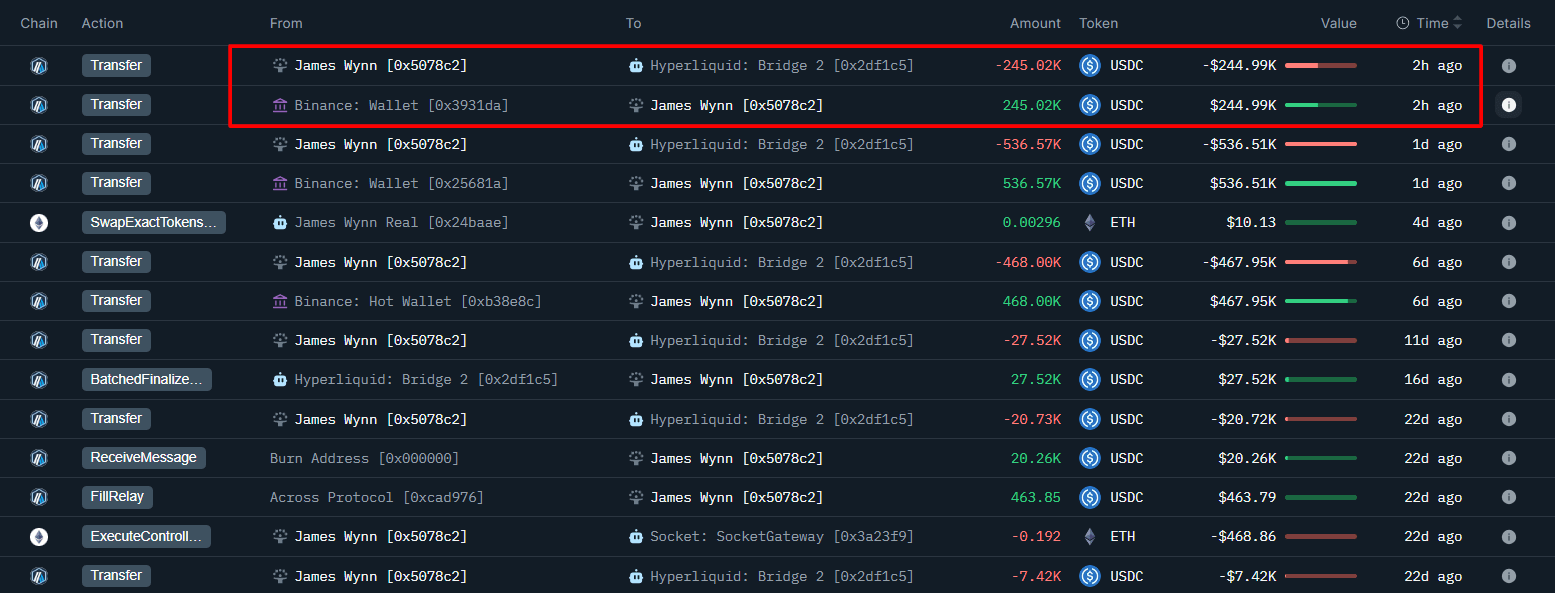Open details info icon for BatchedFinalize row
This screenshot has width=1555, height=593.
(x=1509, y=380)
